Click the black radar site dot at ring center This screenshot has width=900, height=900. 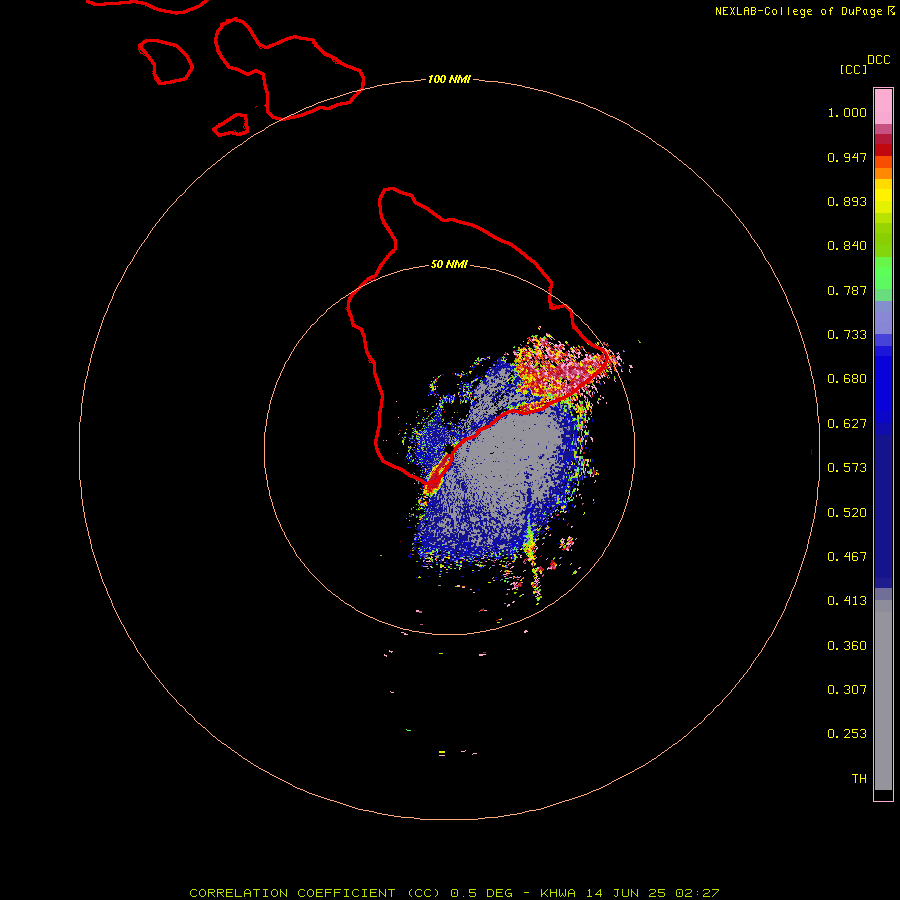coord(449,449)
